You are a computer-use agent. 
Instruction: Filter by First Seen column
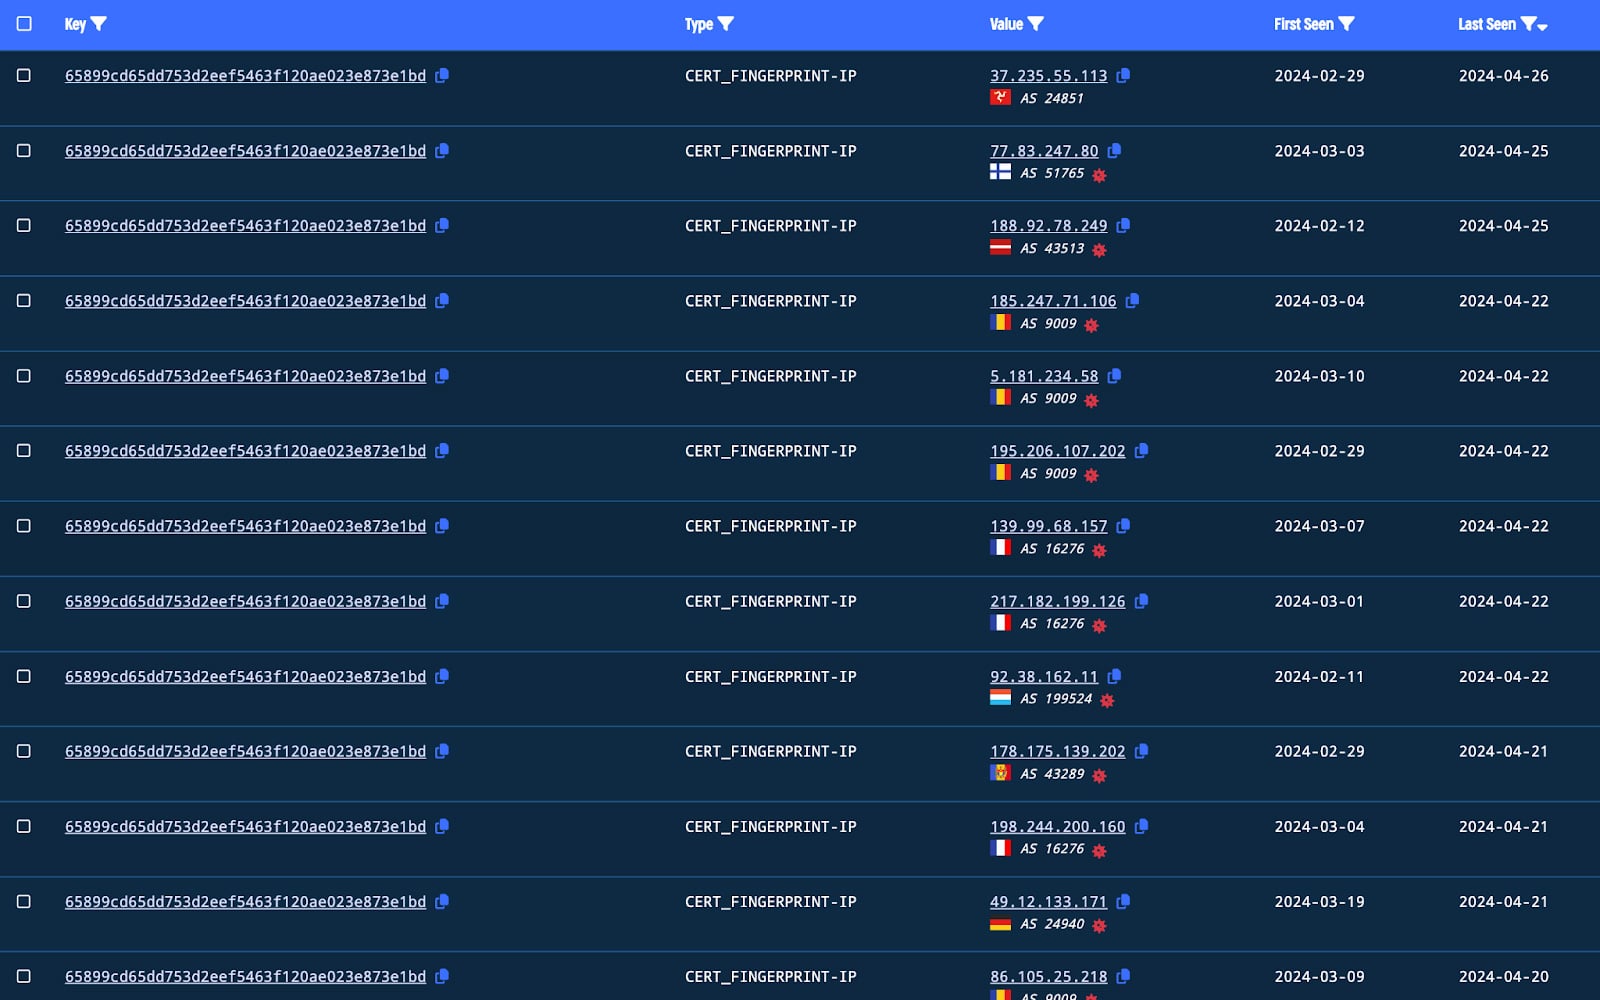click(x=1347, y=24)
